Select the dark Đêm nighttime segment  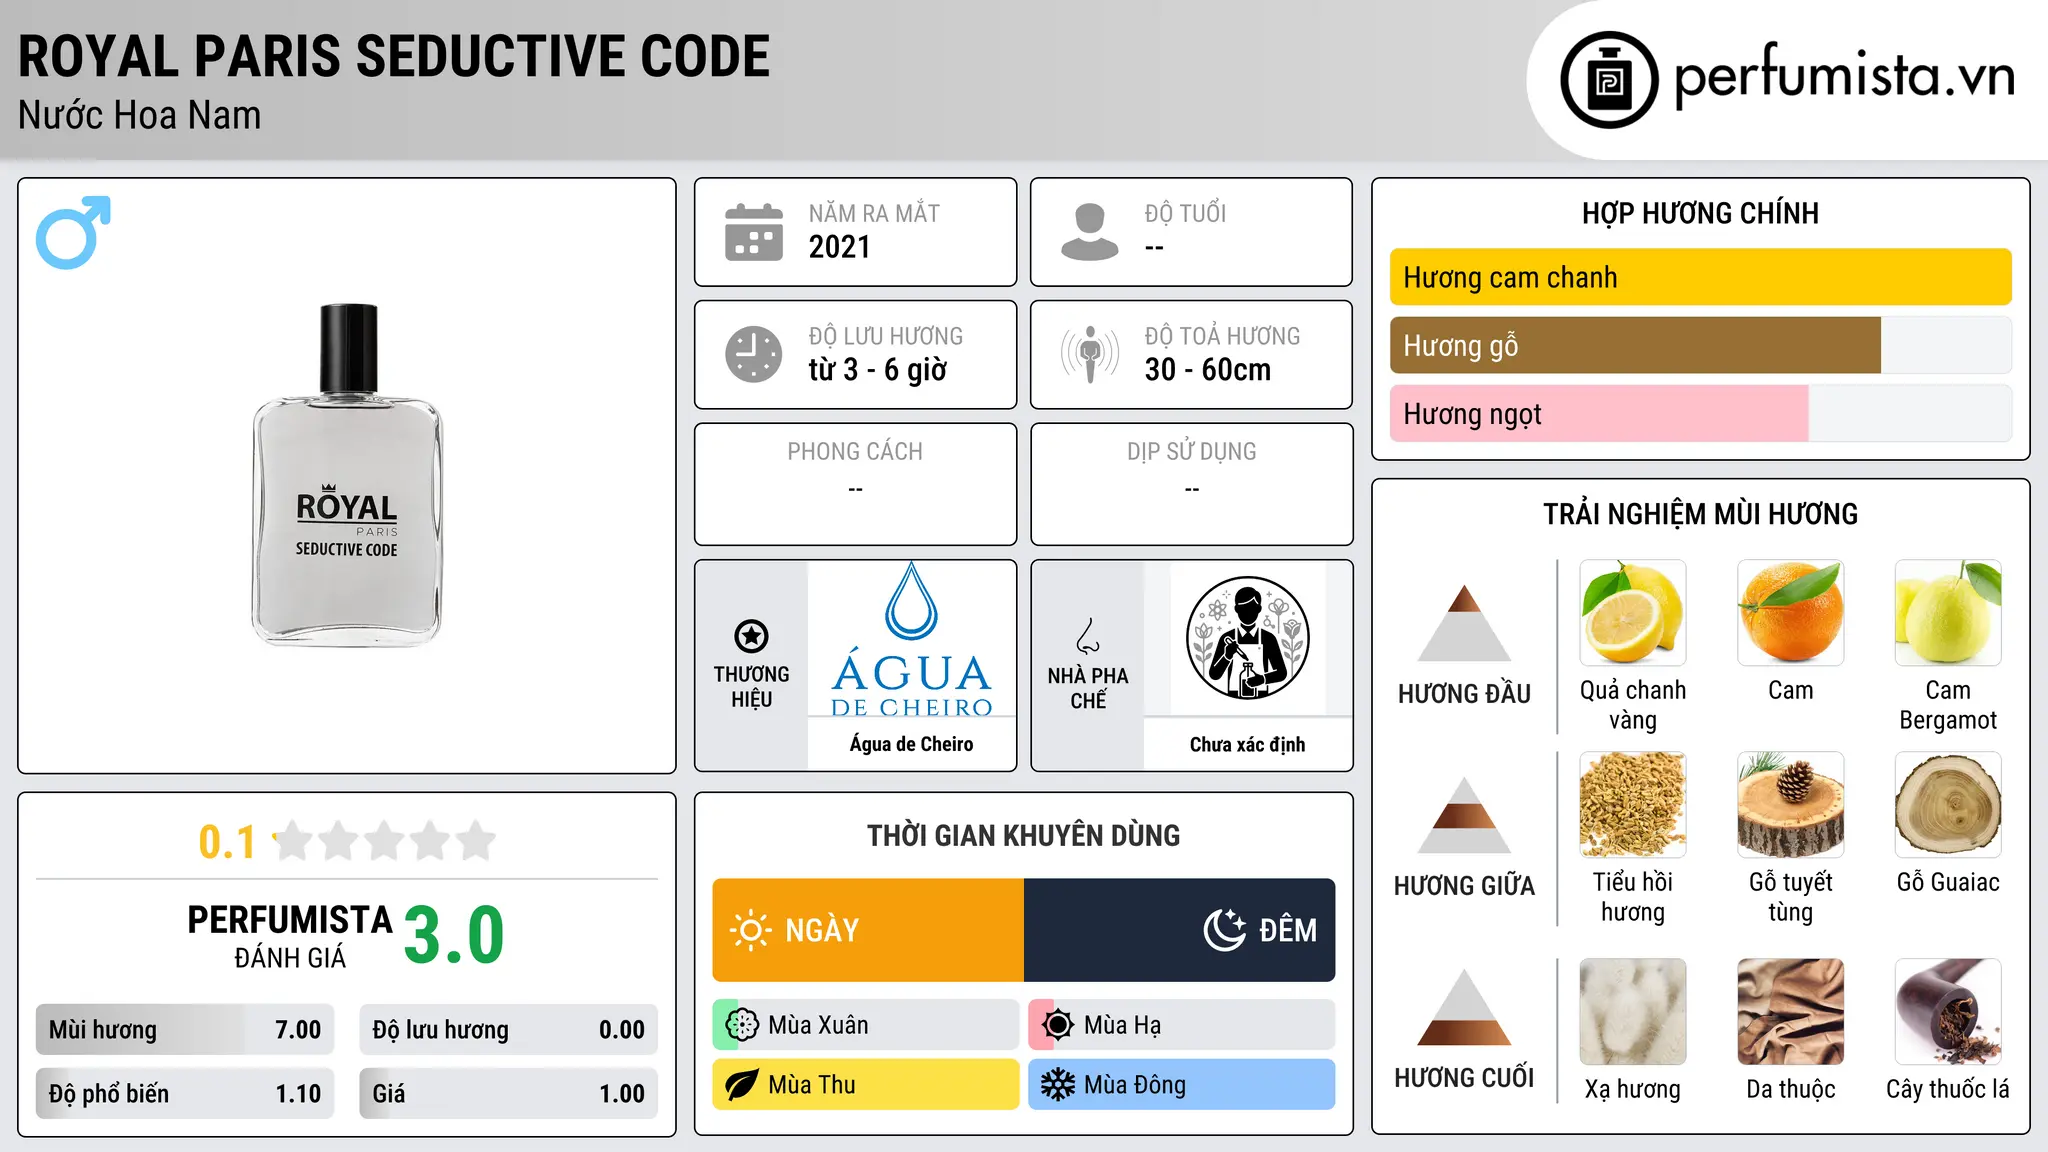tap(1180, 930)
